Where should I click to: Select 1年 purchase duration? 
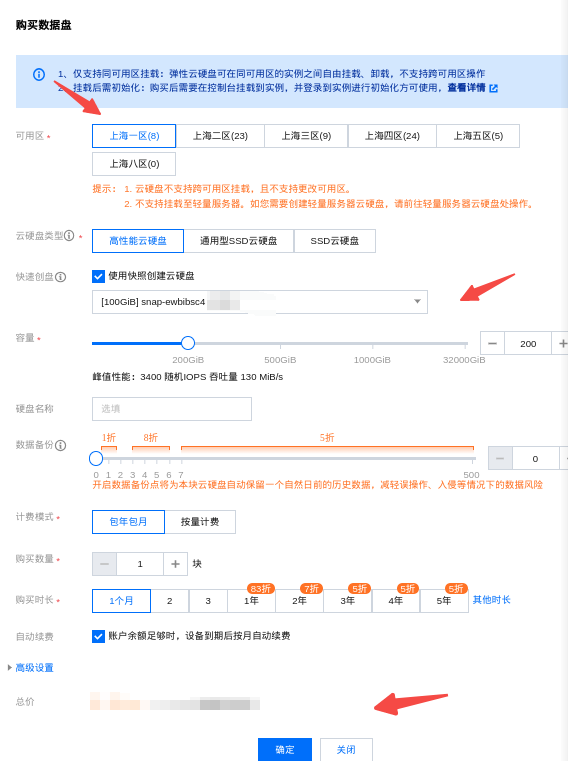pos(251,601)
